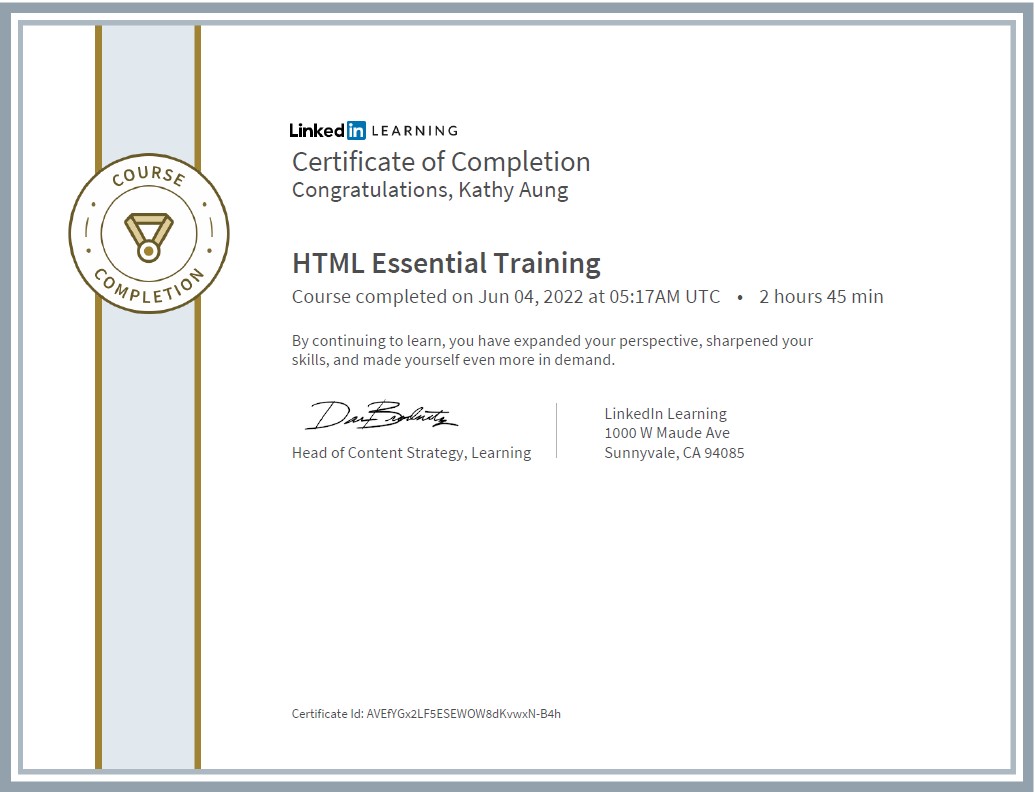This screenshot has width=1035, height=792.
Task: Click the Head of Content Strategy title
Action: click(x=411, y=453)
